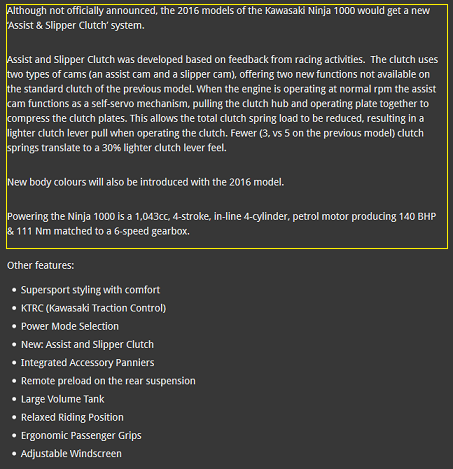Image resolution: width=453 pixels, height=469 pixels.
Task: Click the 'New body colours' sentence
Action: click(x=146, y=182)
